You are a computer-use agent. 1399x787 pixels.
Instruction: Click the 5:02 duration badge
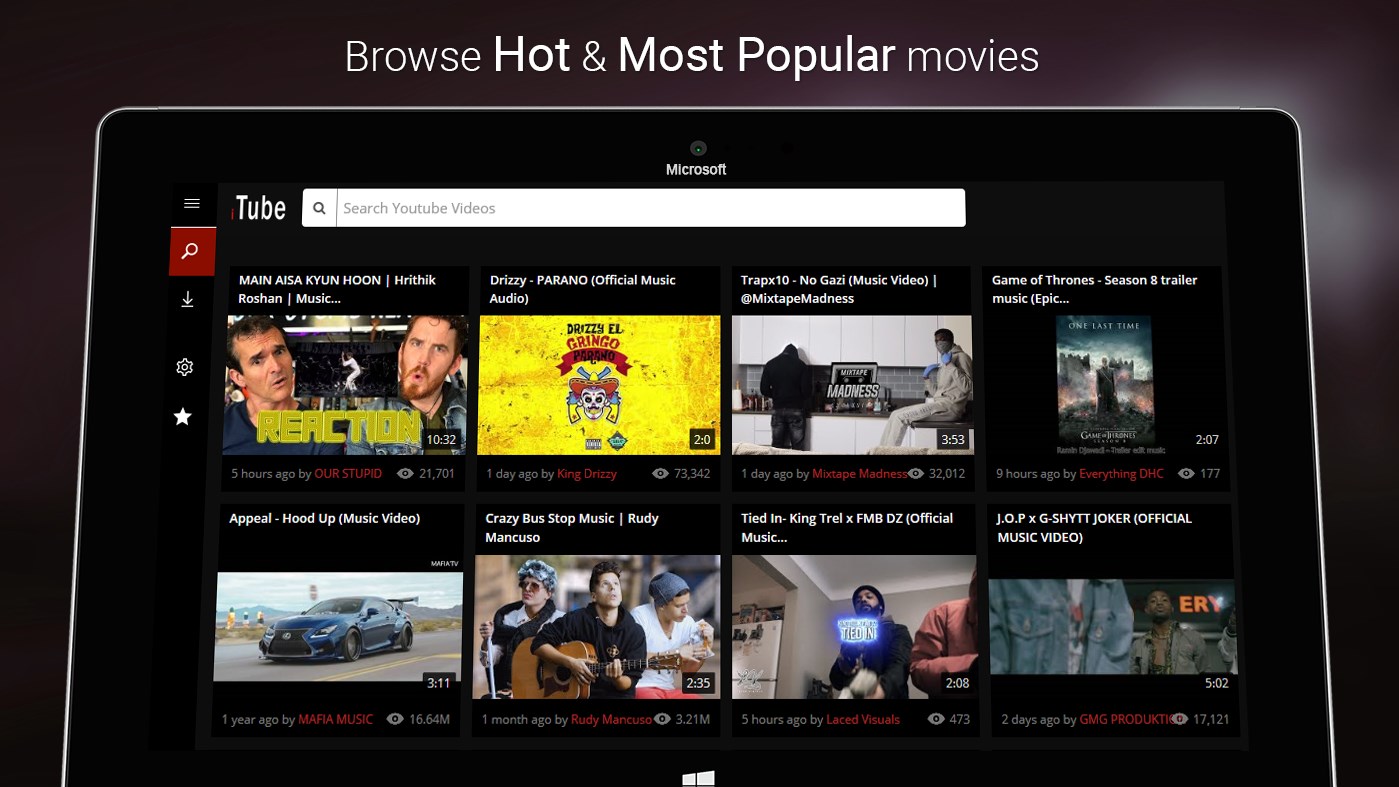tap(1216, 683)
